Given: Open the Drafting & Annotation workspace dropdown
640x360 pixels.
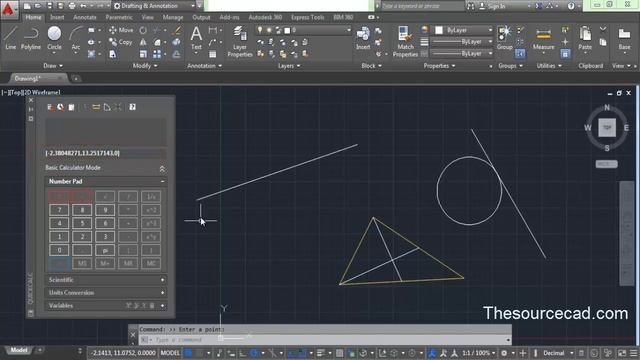Looking at the screenshot, I should [154, 6].
